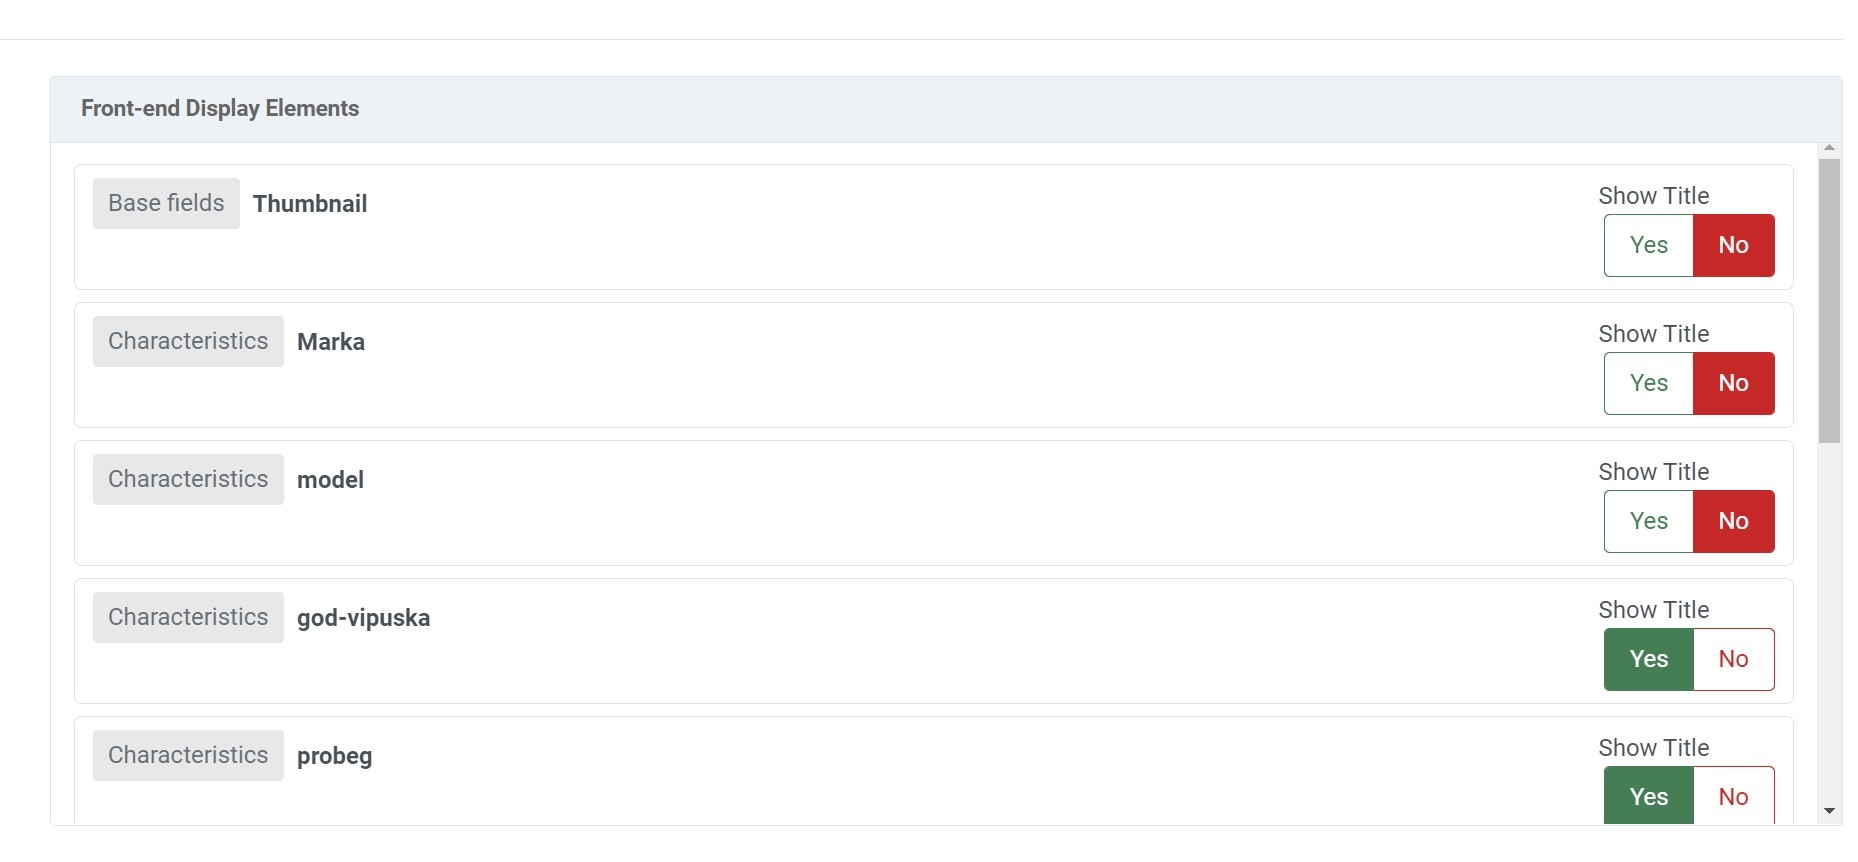Select No for model Show Title
Viewport: 1858px width, 862px height.
[x=1733, y=521]
